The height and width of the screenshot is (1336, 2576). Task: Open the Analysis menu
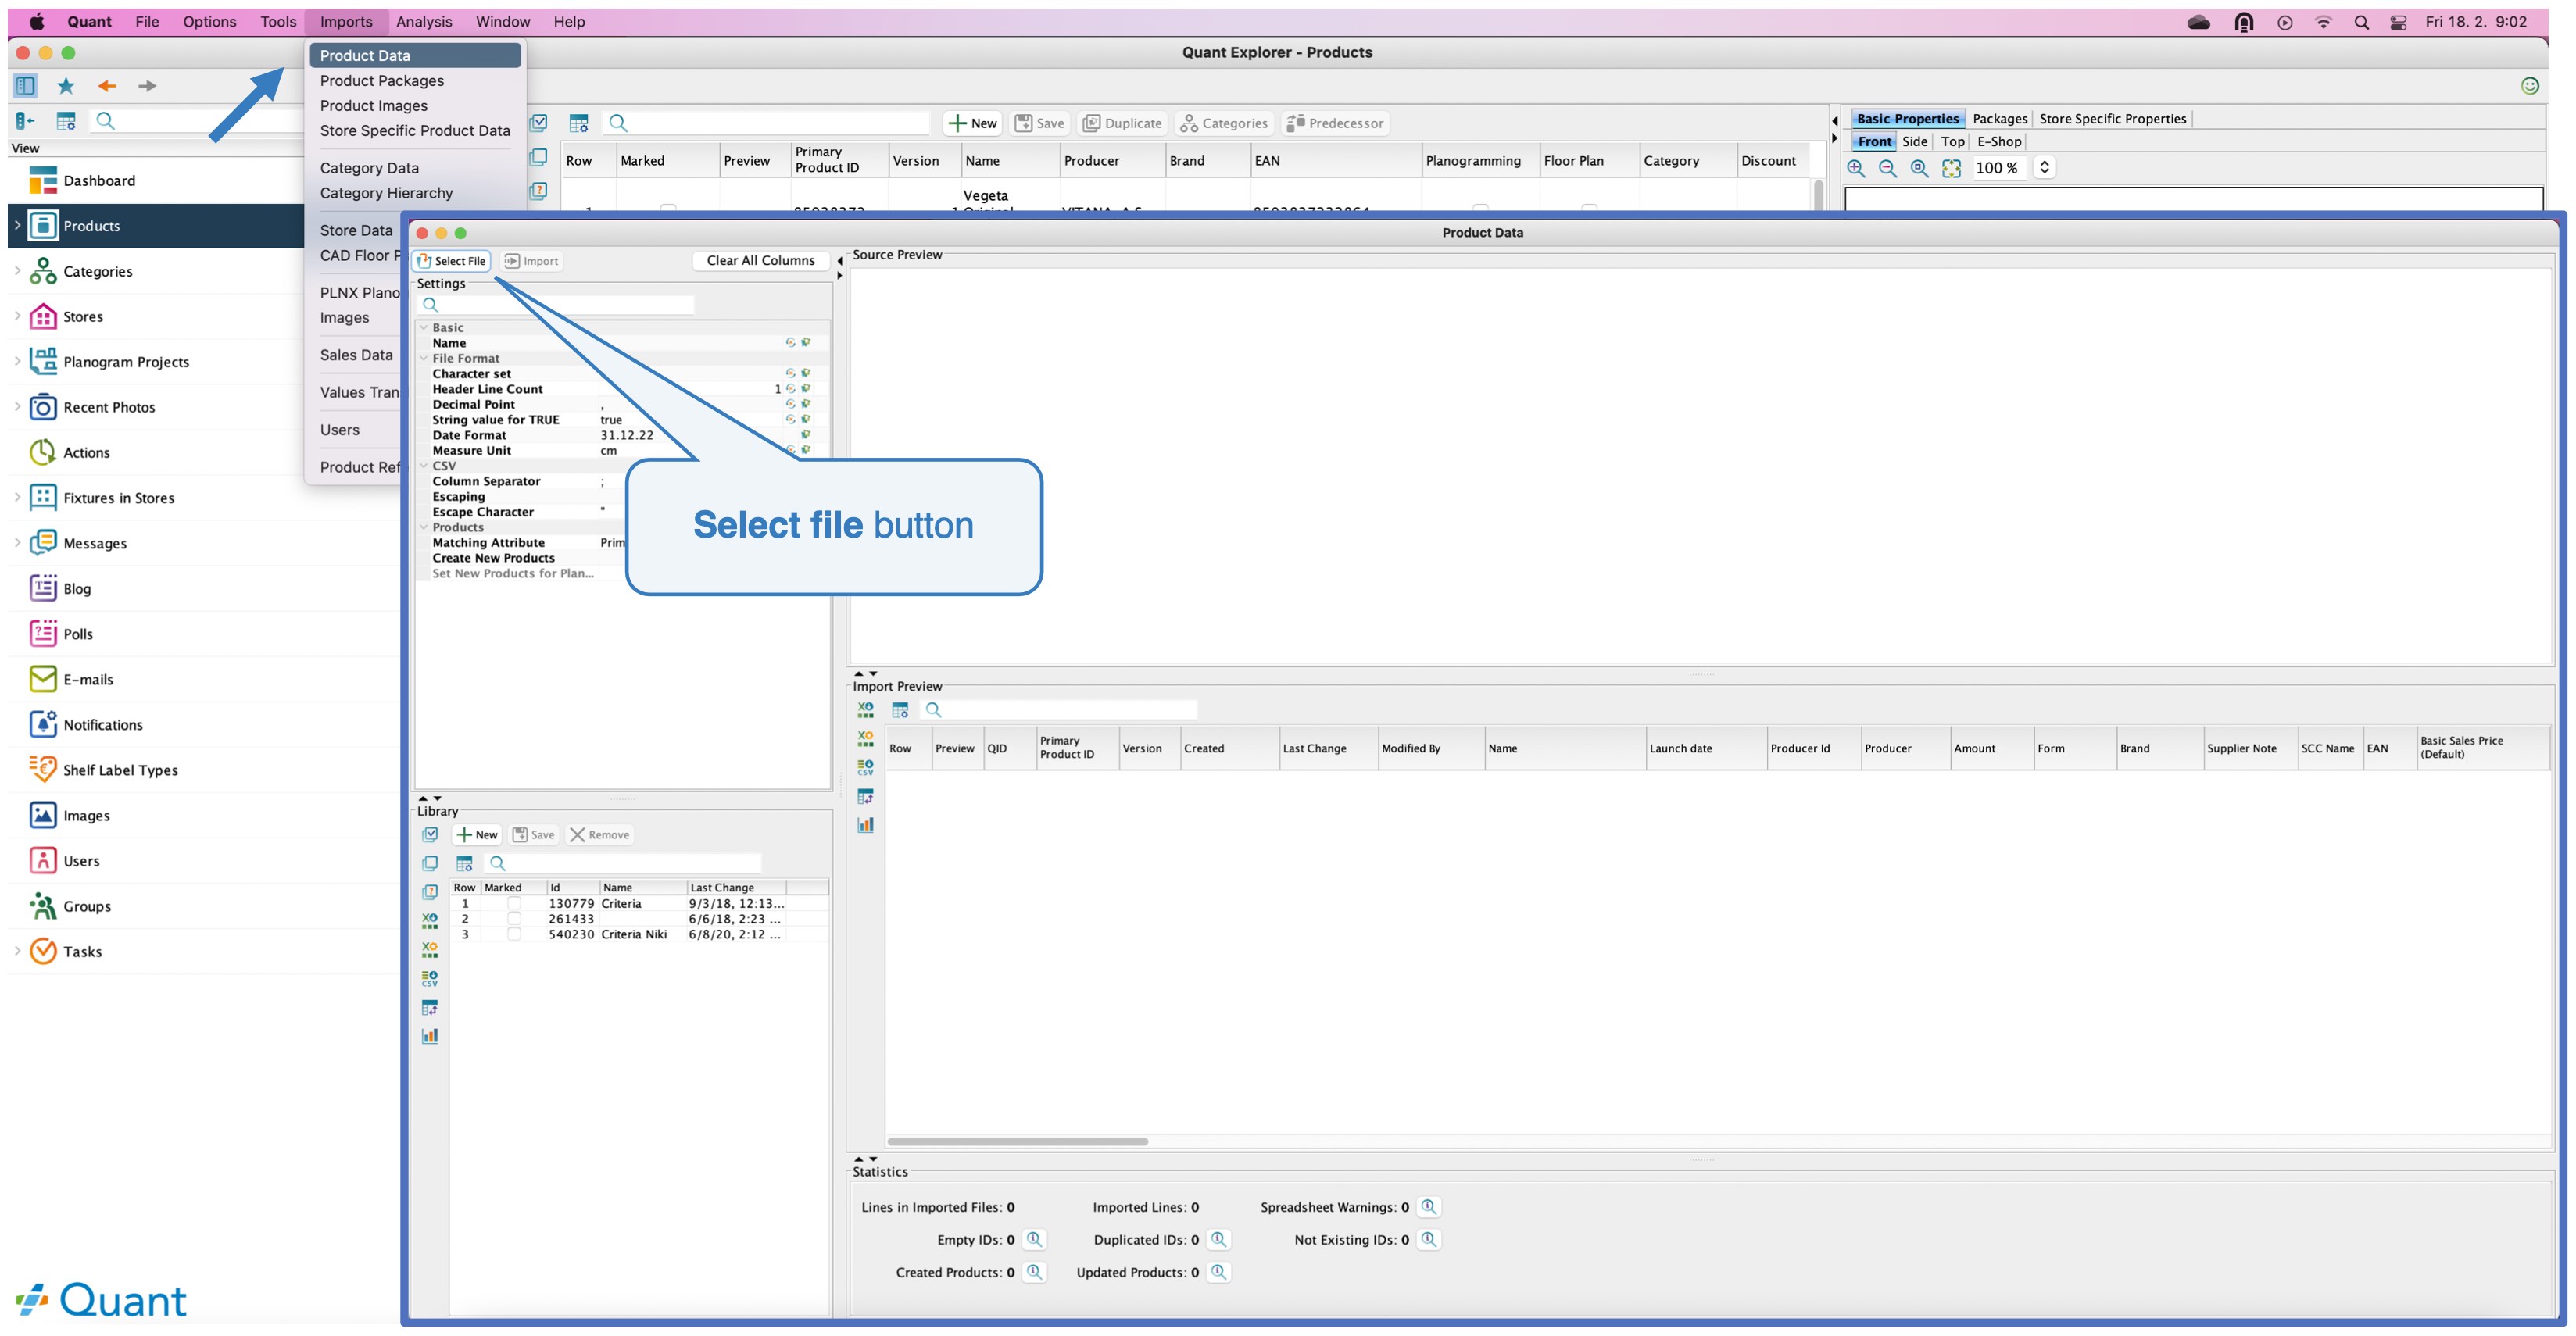pos(424,22)
